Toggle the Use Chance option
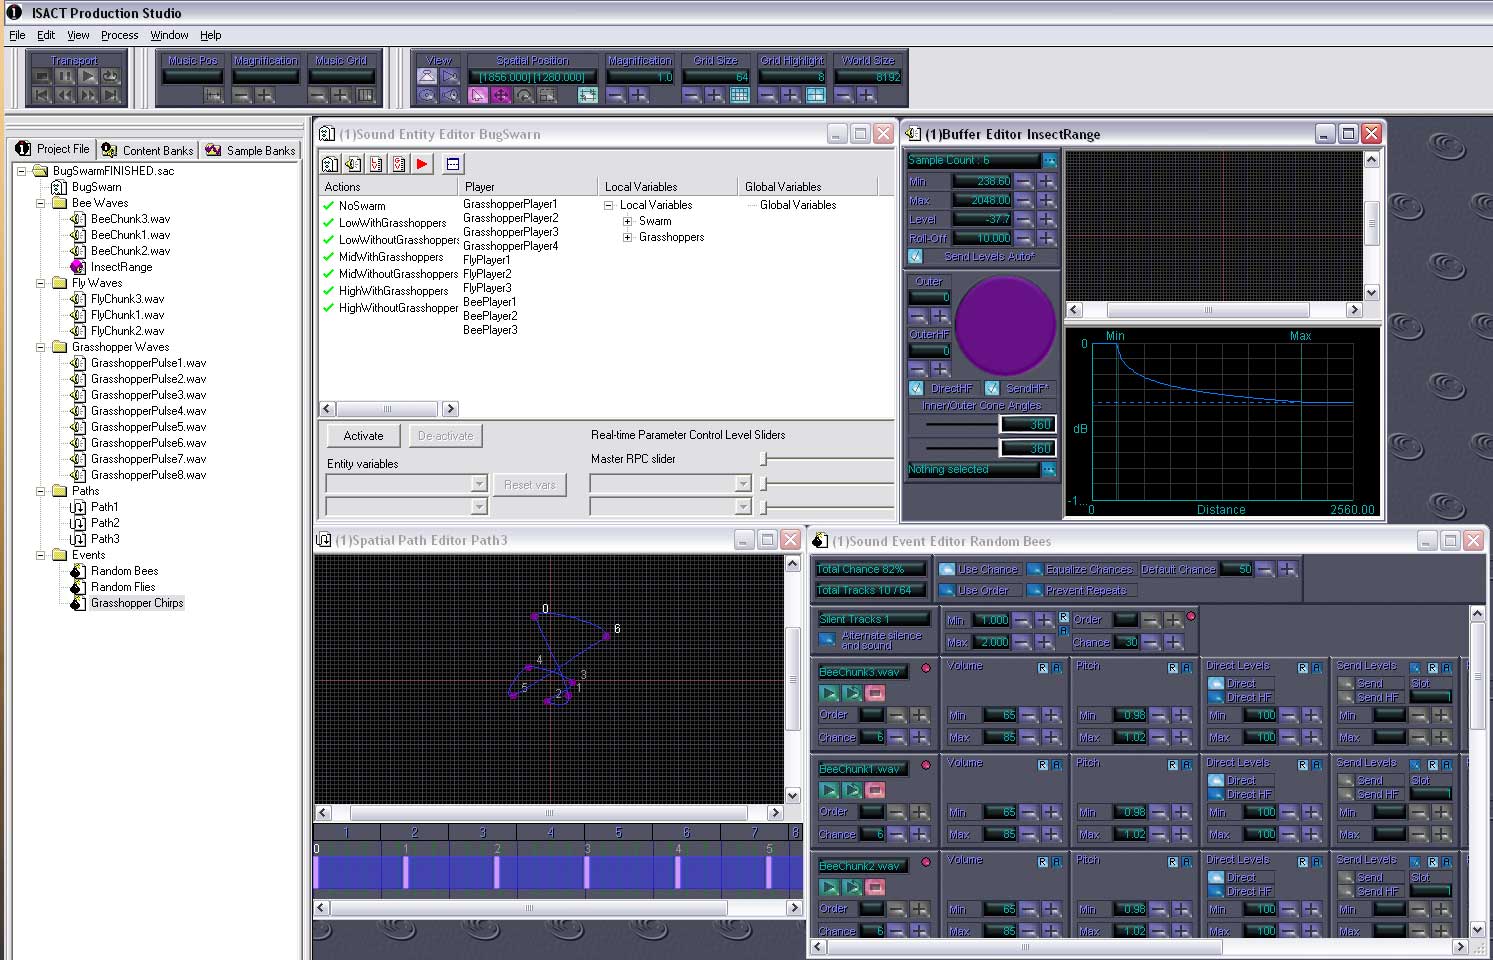 click(x=947, y=569)
